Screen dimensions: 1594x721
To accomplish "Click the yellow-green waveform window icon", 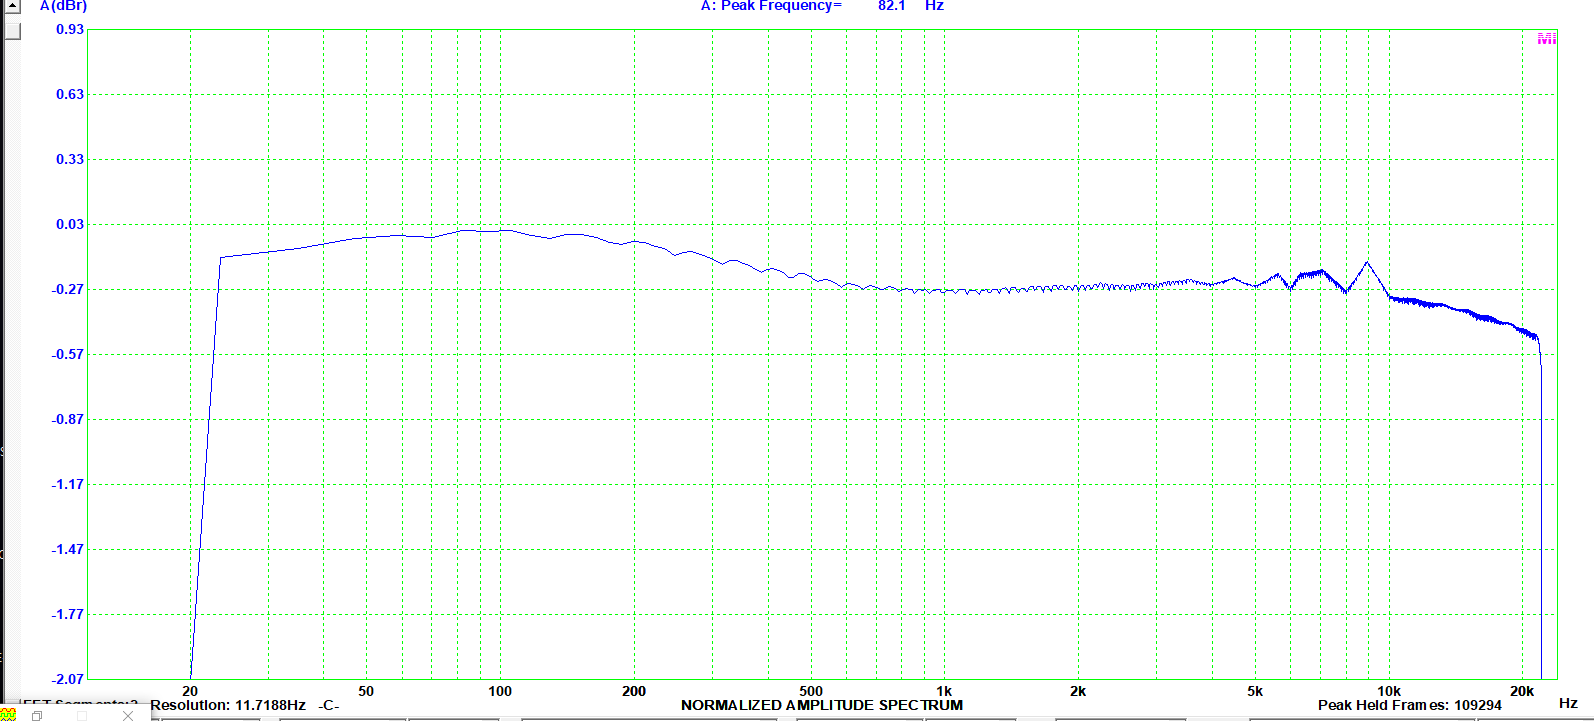I will tap(8, 714).
